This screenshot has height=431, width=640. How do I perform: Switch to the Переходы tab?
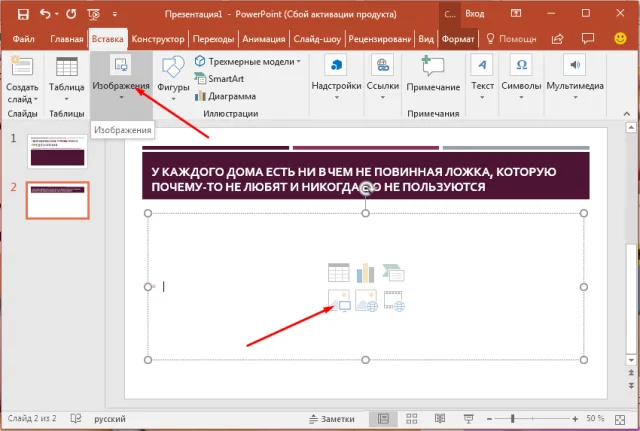pos(213,39)
